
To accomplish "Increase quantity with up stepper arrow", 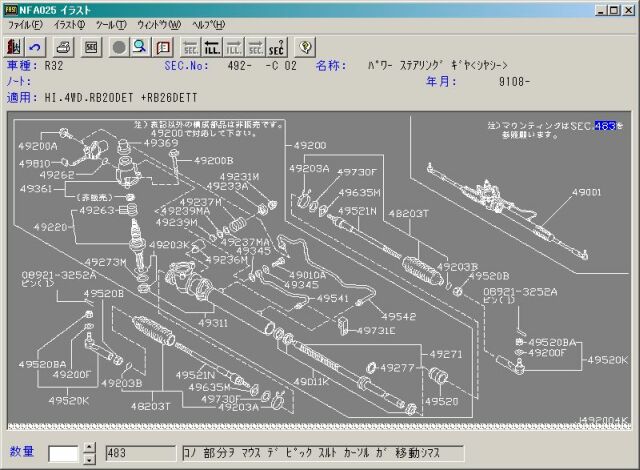I will [x=89, y=448].
